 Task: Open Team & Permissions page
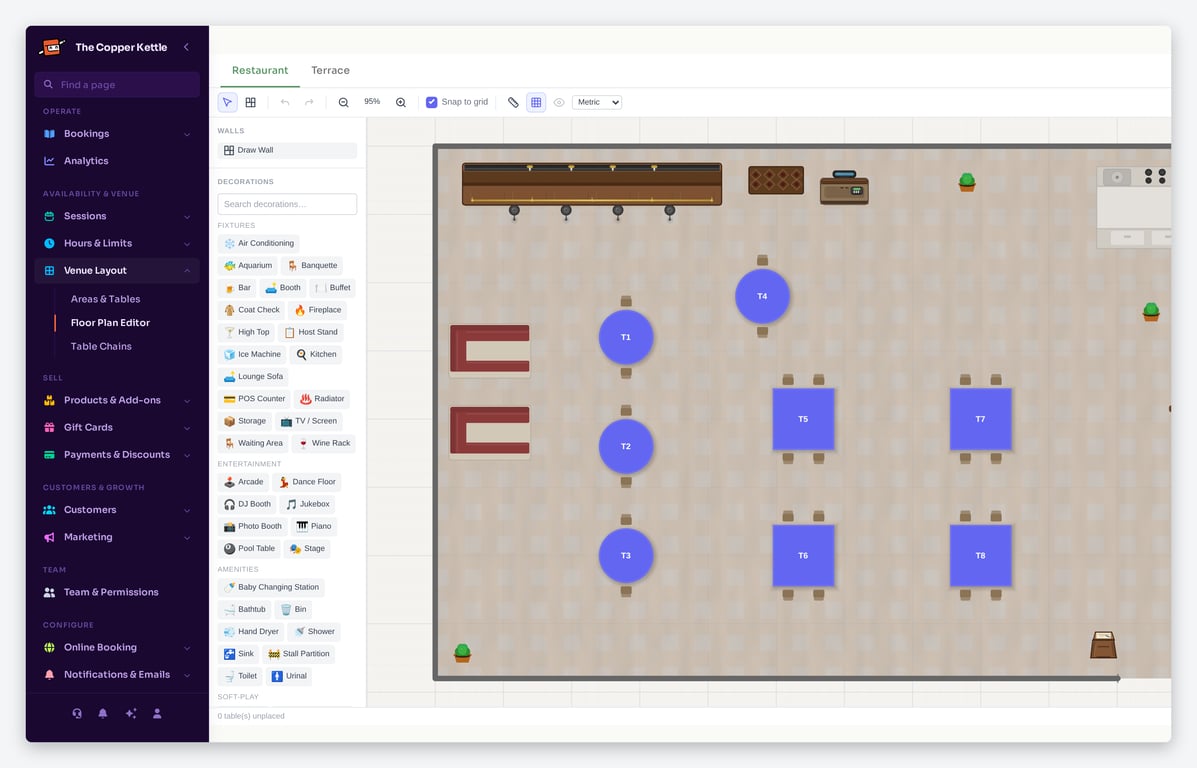pyautogui.click(x=117, y=592)
